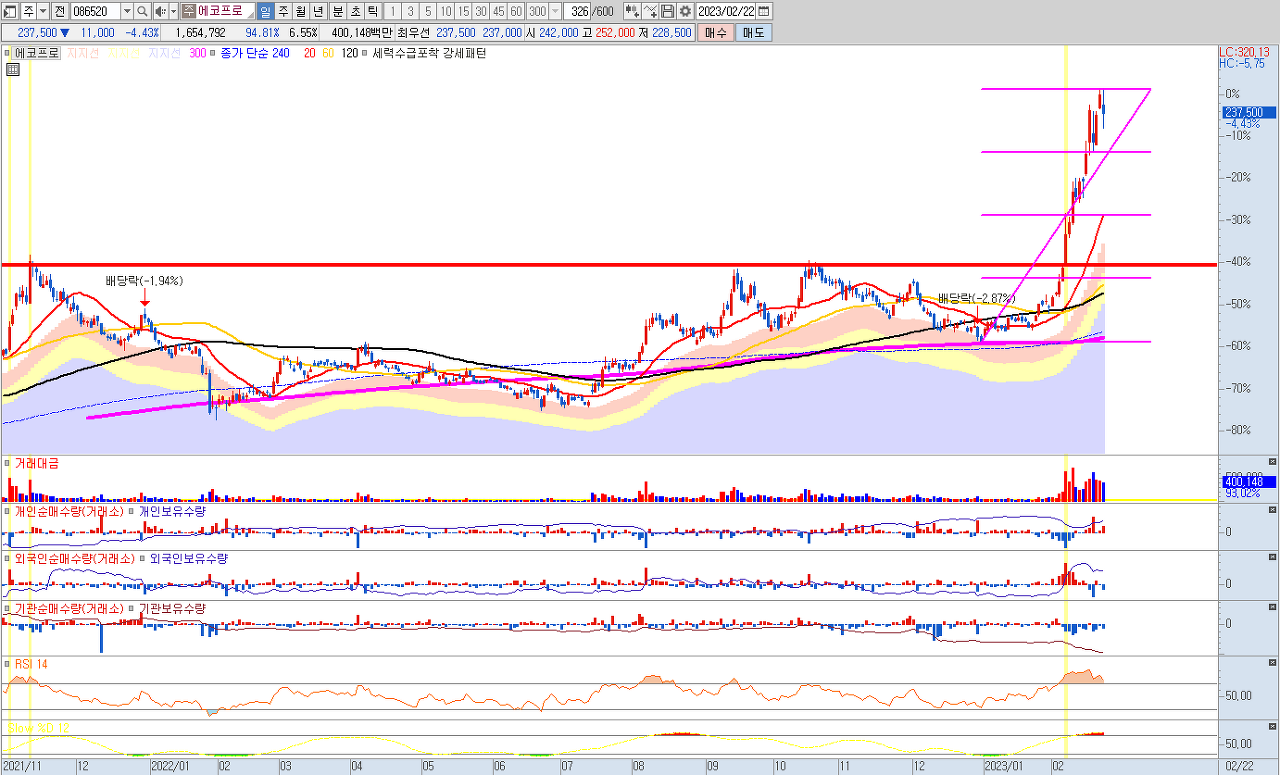Click the 개인보유수량 indicator label
1280x775 pixels.
point(173,510)
